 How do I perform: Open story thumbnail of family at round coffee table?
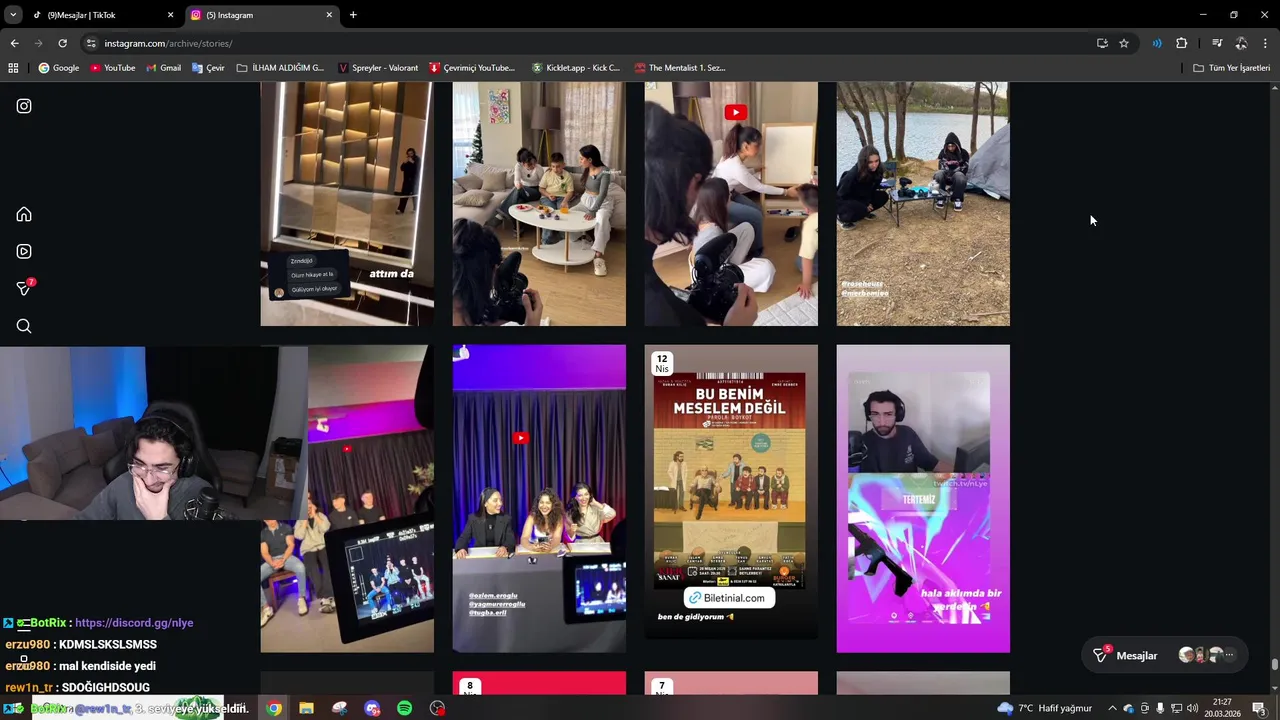click(539, 204)
